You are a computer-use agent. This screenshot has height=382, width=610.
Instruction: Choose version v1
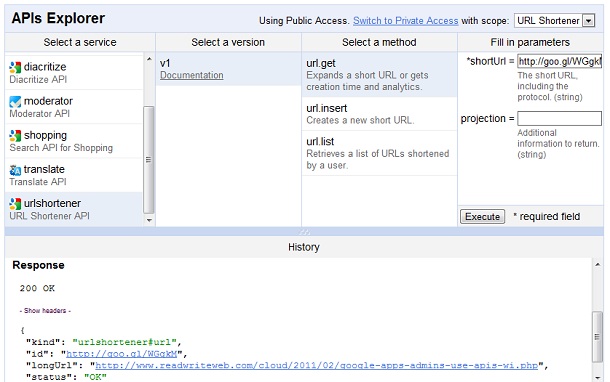click(165, 63)
